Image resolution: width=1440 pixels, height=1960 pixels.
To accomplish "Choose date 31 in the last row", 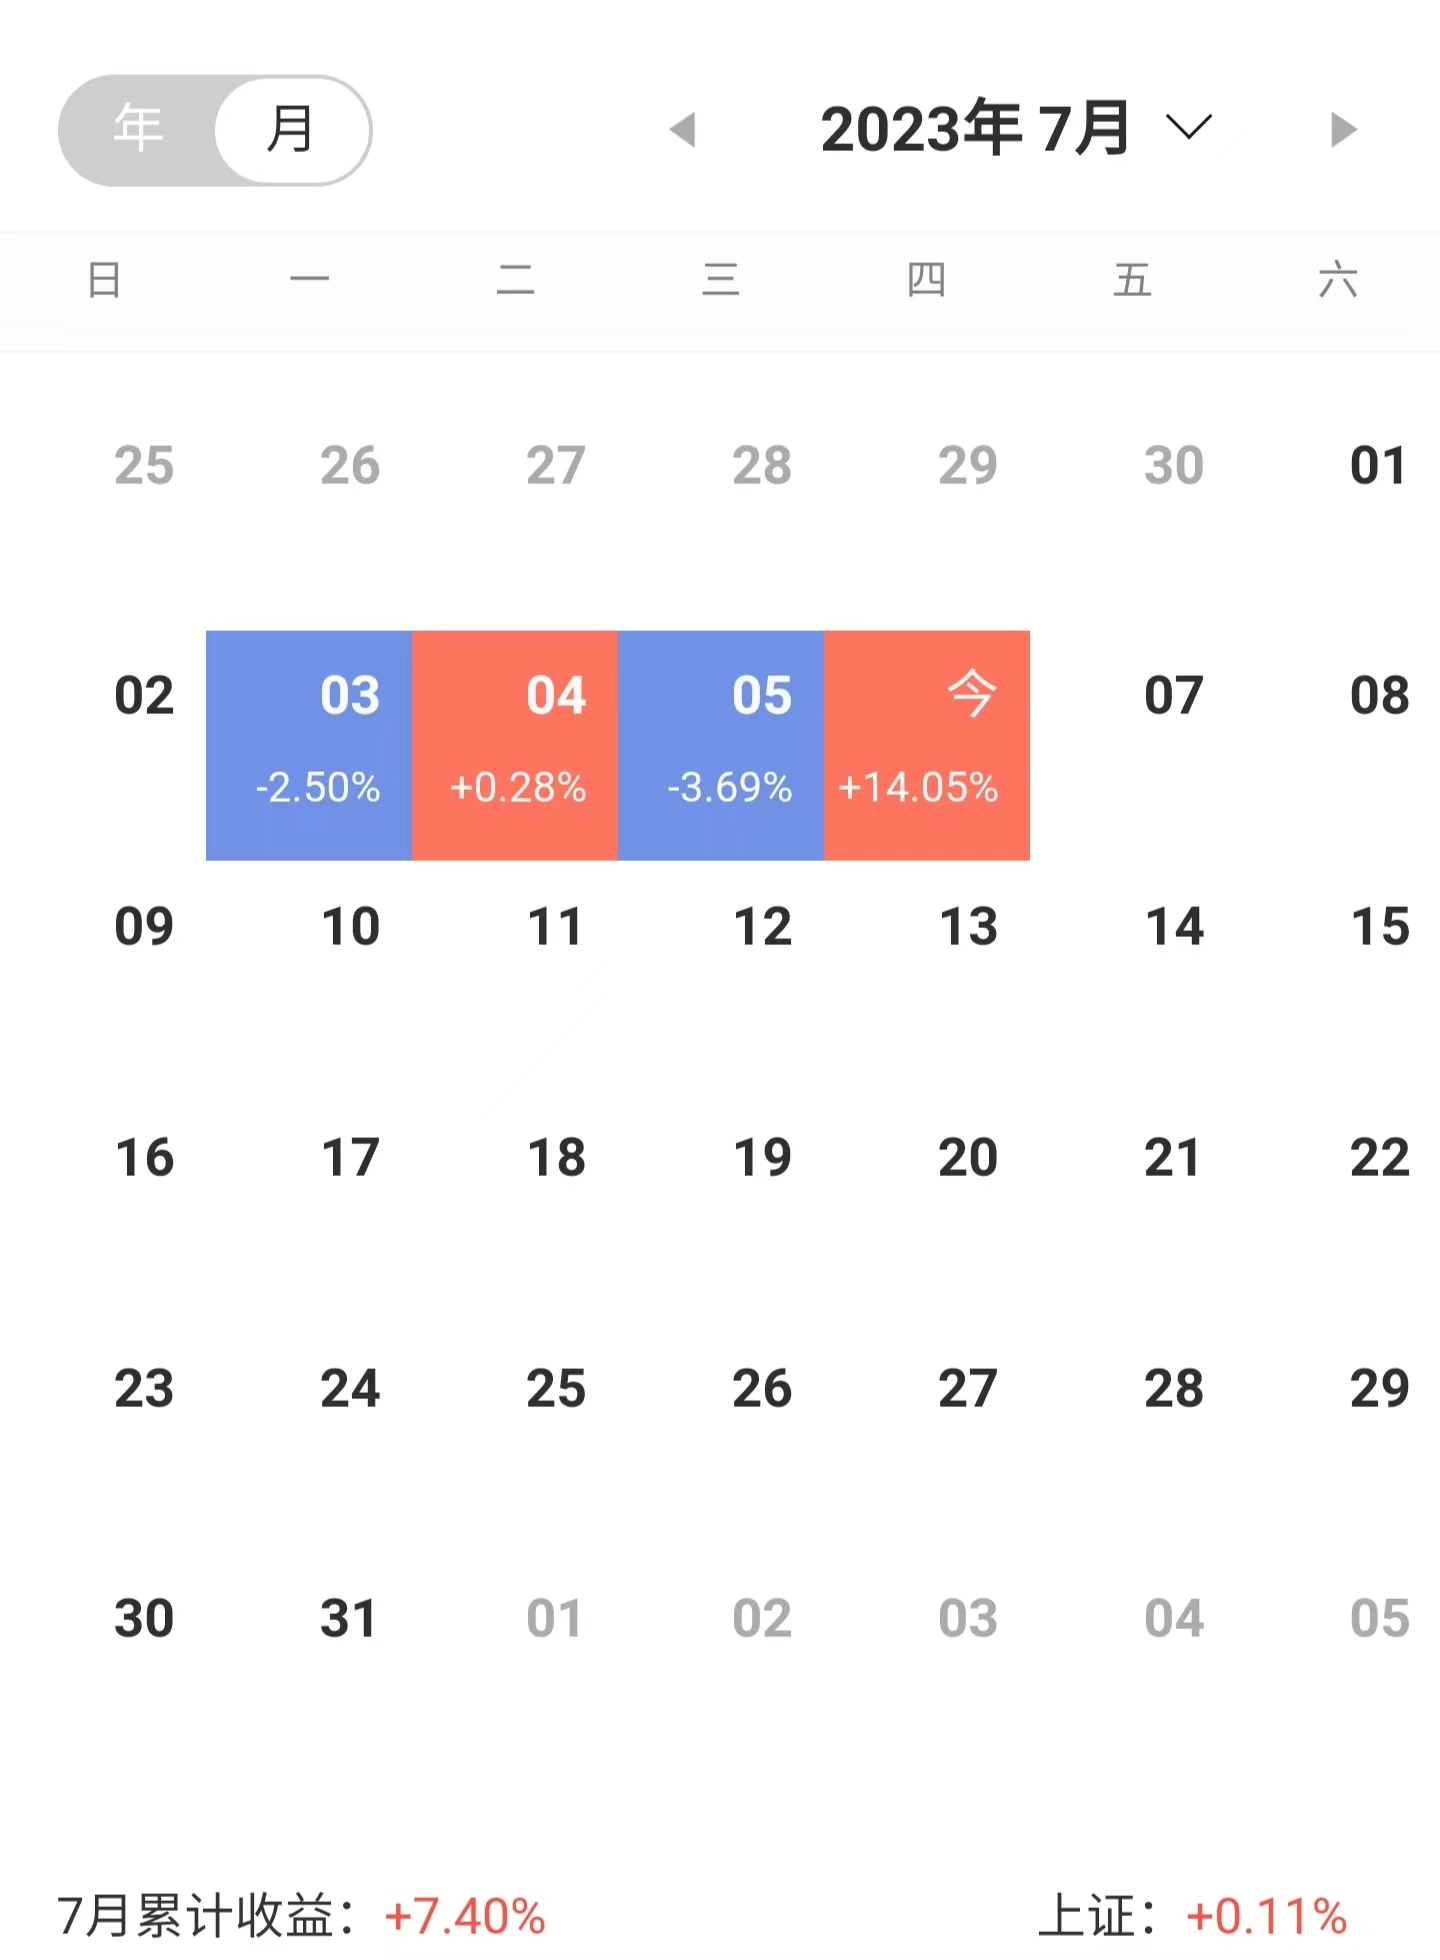I will (349, 1619).
